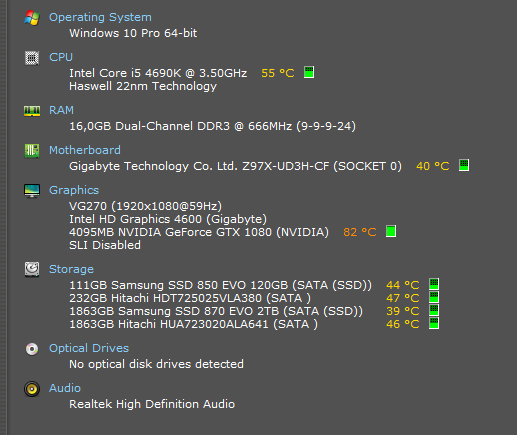This screenshot has height=435, width=517.
Task: Click the green CPU temperature indicator
Action: 309,72
